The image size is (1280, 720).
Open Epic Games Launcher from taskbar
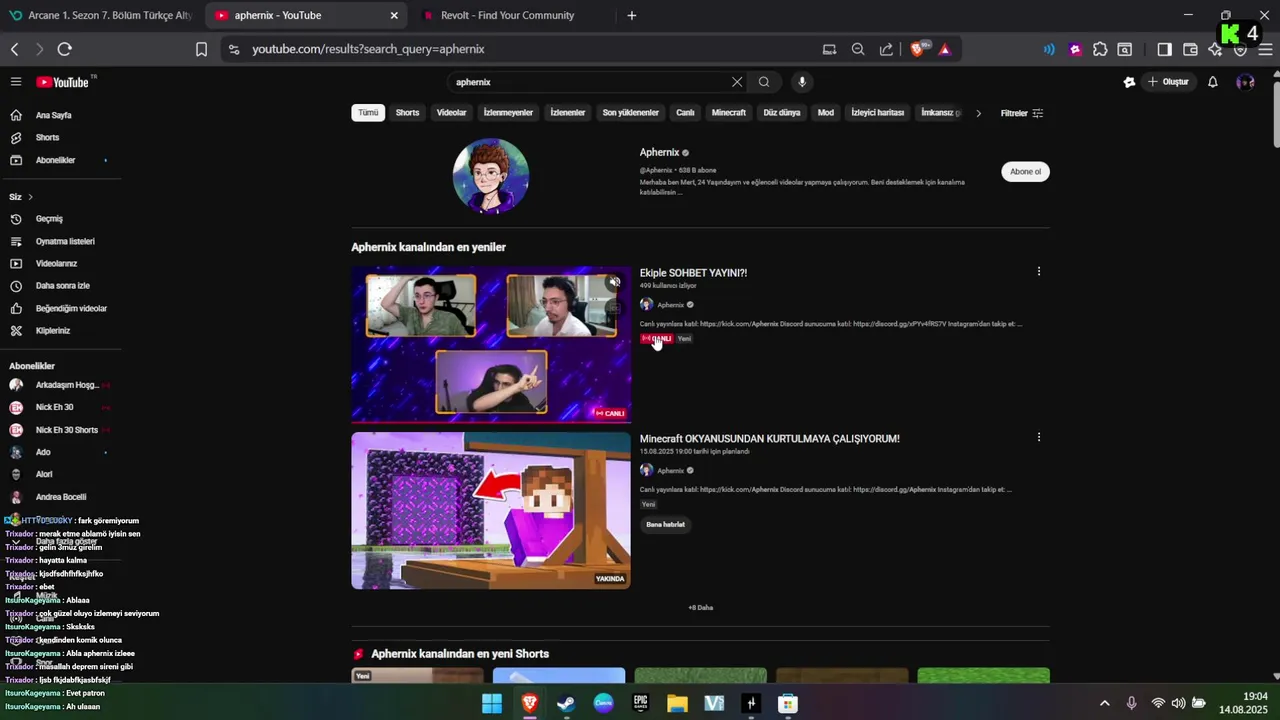click(x=640, y=703)
